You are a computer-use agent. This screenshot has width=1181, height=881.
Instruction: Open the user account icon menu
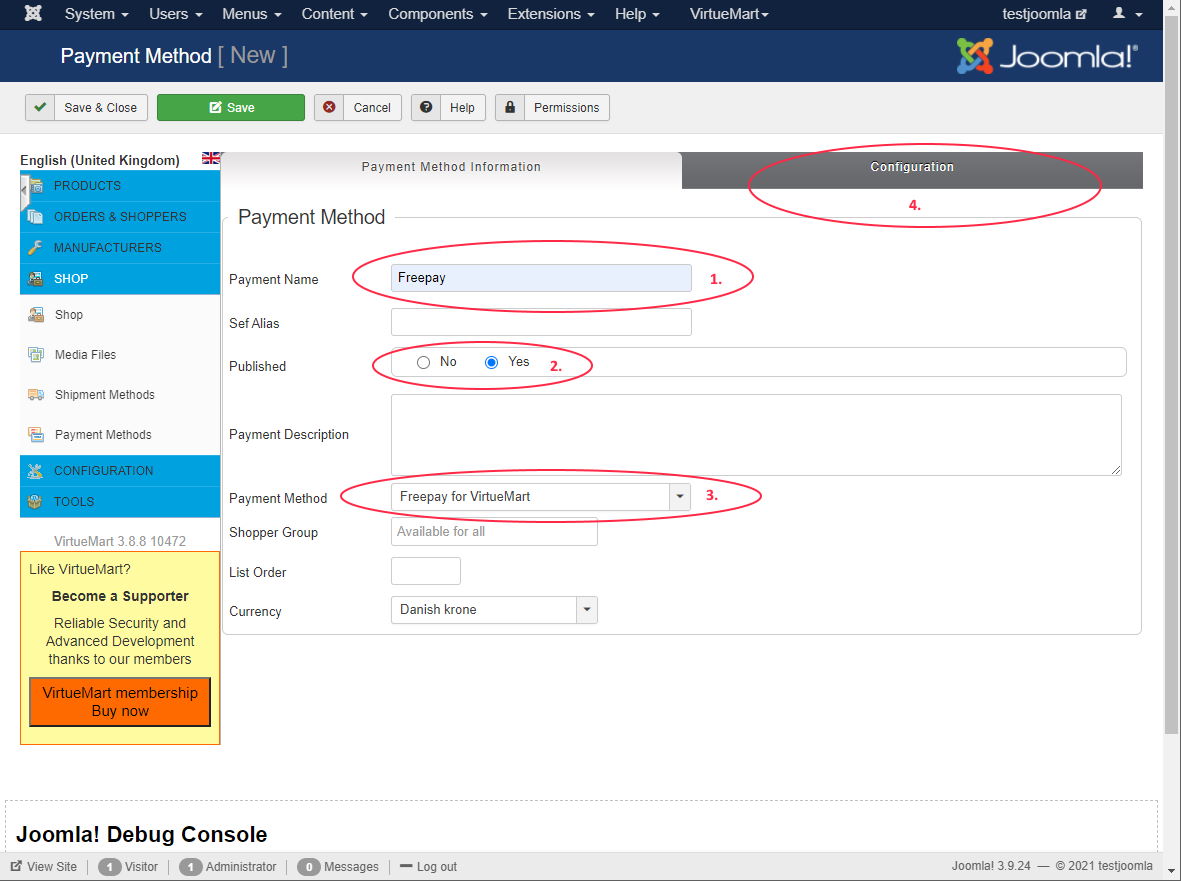[x=1128, y=14]
